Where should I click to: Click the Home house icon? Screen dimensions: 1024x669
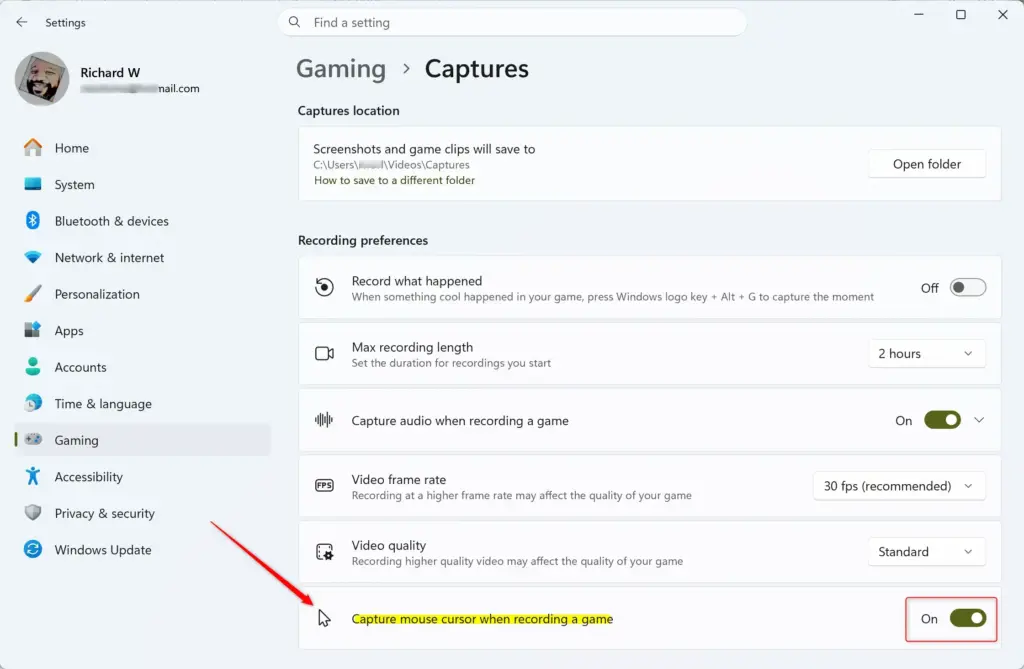(33, 148)
